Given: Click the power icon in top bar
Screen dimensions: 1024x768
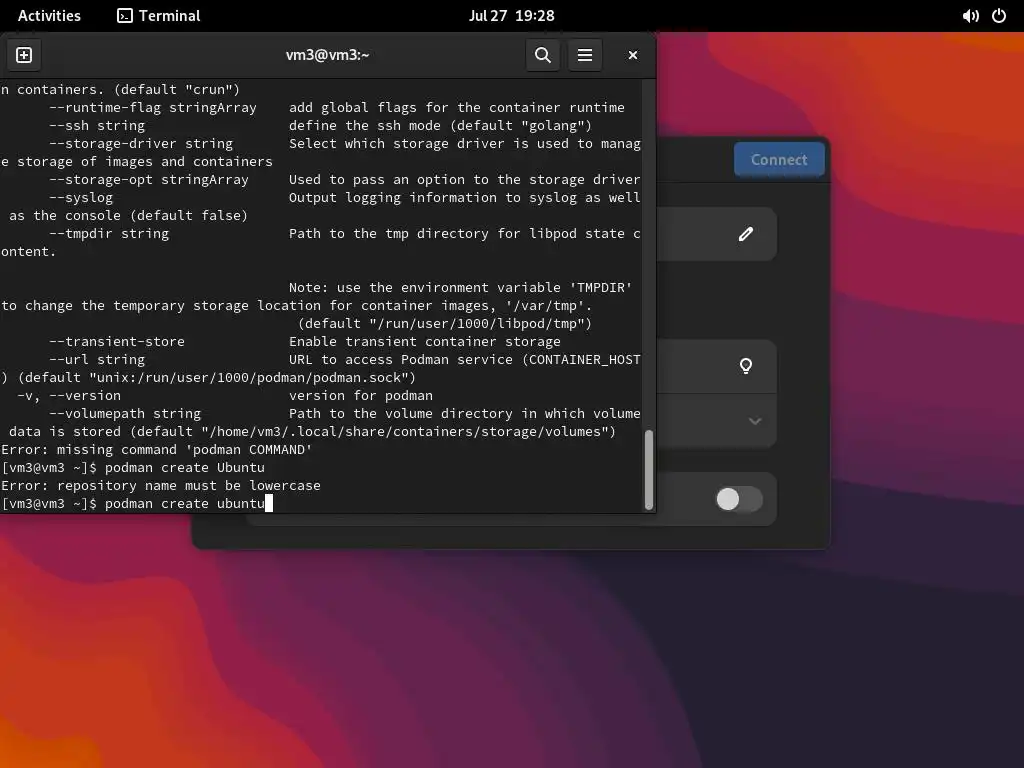Looking at the screenshot, I should click(x=999, y=16).
